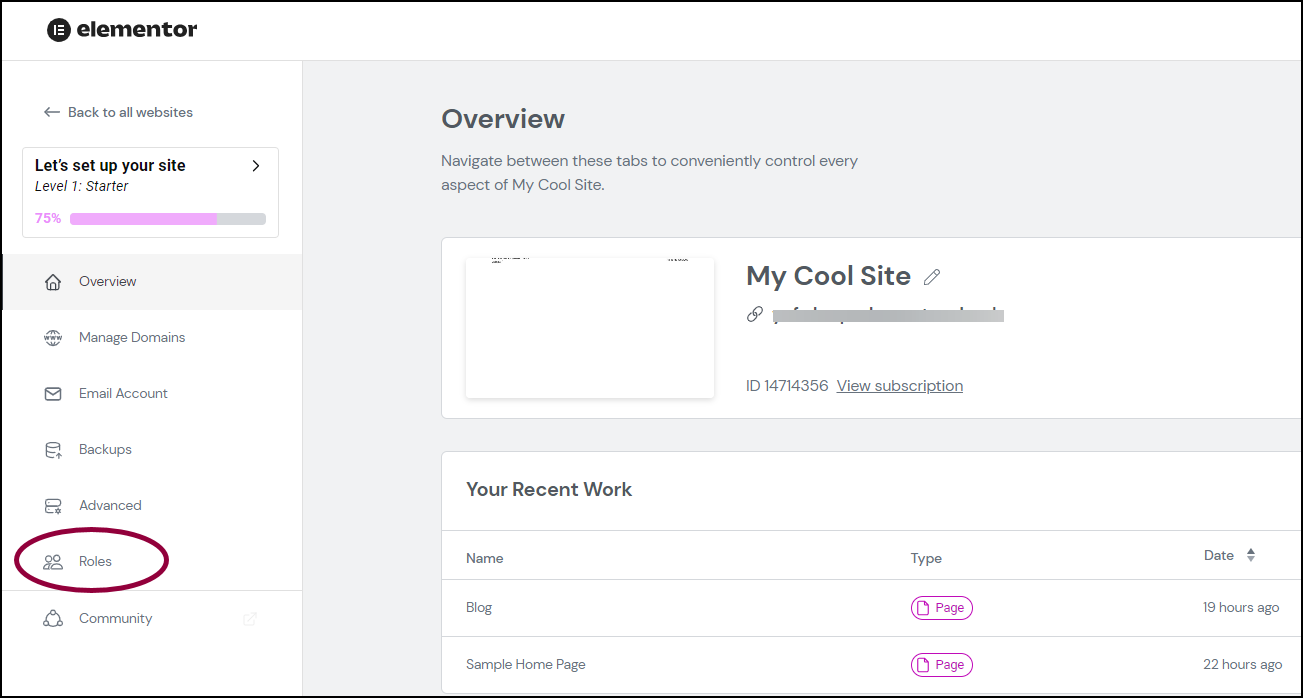The width and height of the screenshot is (1303, 698).
Task: Click Page badge in Blog row
Action: pos(942,608)
